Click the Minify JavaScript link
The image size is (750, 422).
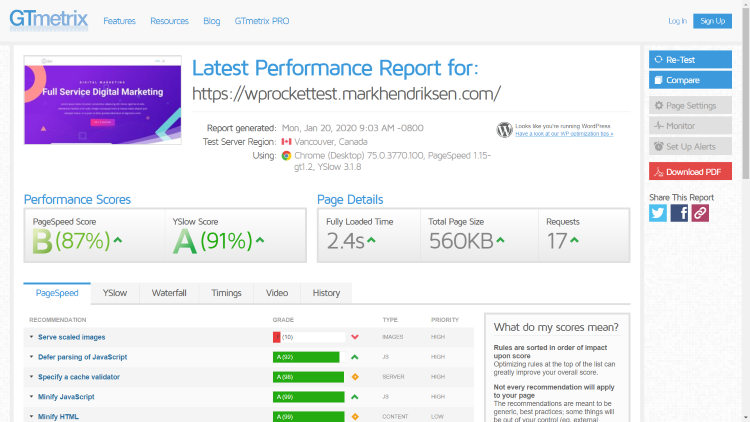pos(66,397)
